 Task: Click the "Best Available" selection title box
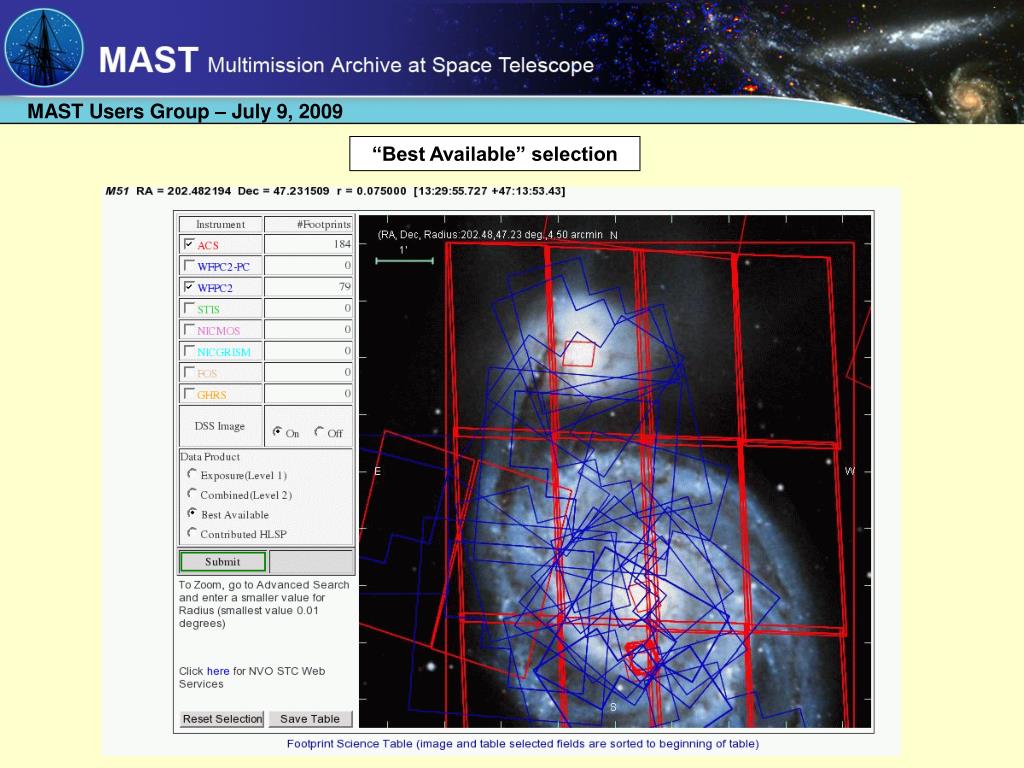(x=494, y=153)
